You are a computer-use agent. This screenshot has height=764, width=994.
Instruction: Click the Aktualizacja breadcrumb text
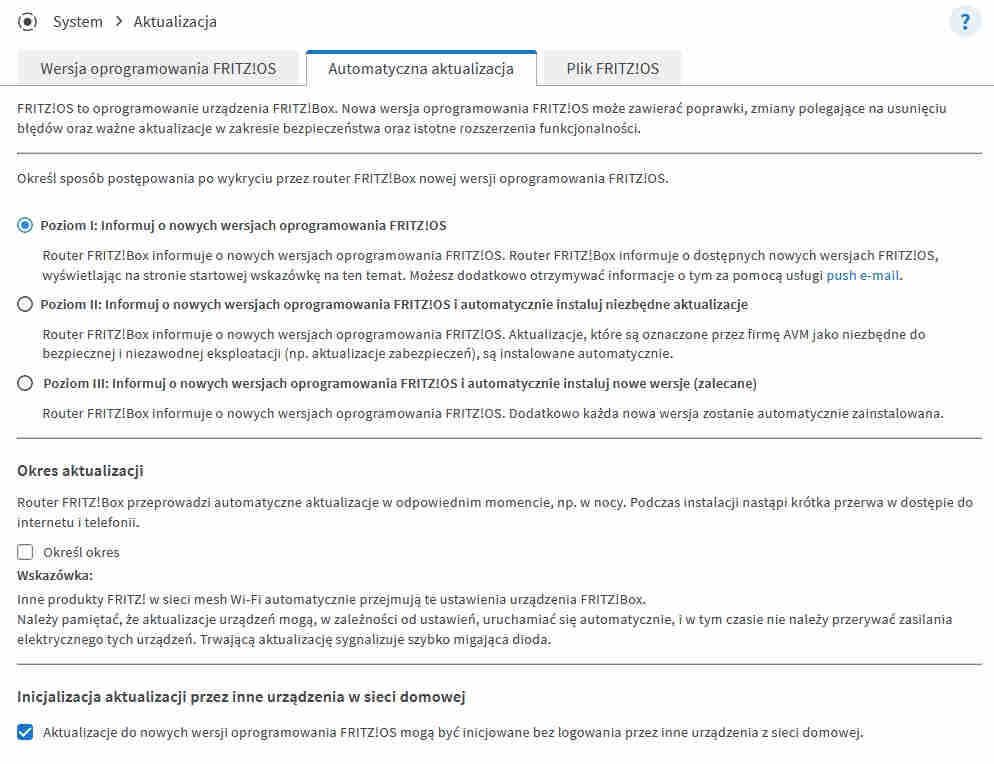tap(175, 21)
